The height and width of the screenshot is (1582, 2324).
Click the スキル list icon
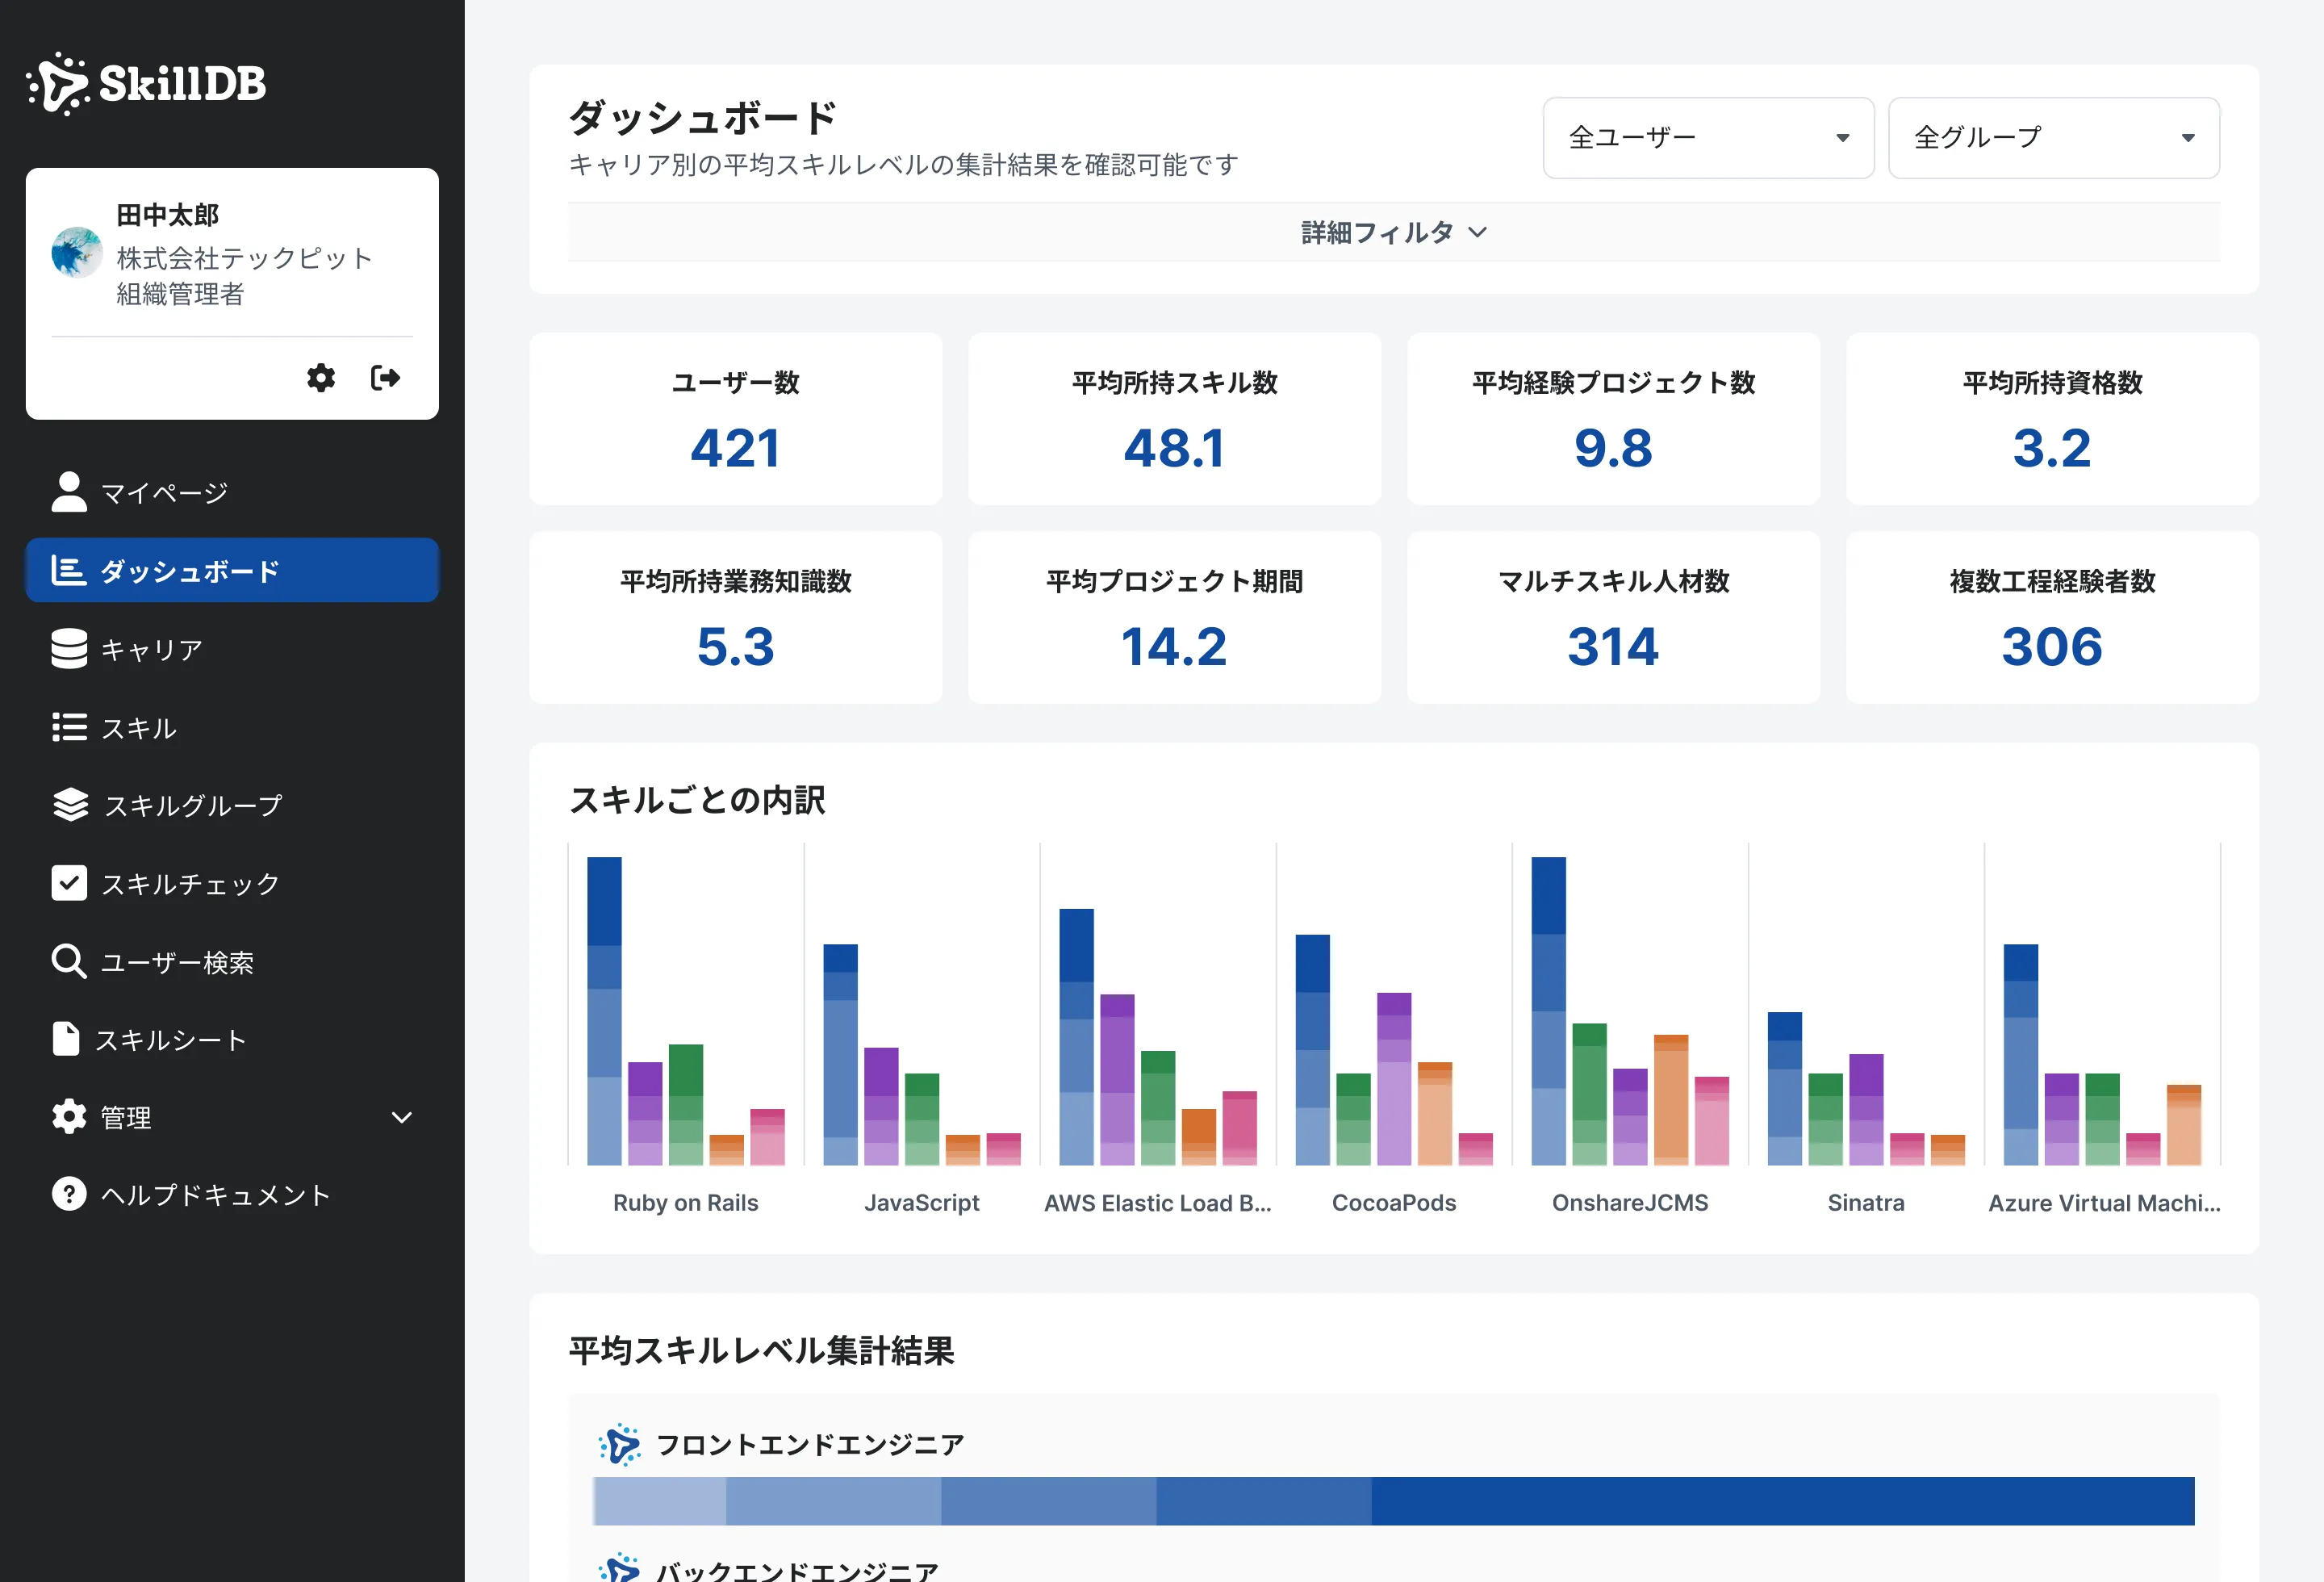point(69,727)
